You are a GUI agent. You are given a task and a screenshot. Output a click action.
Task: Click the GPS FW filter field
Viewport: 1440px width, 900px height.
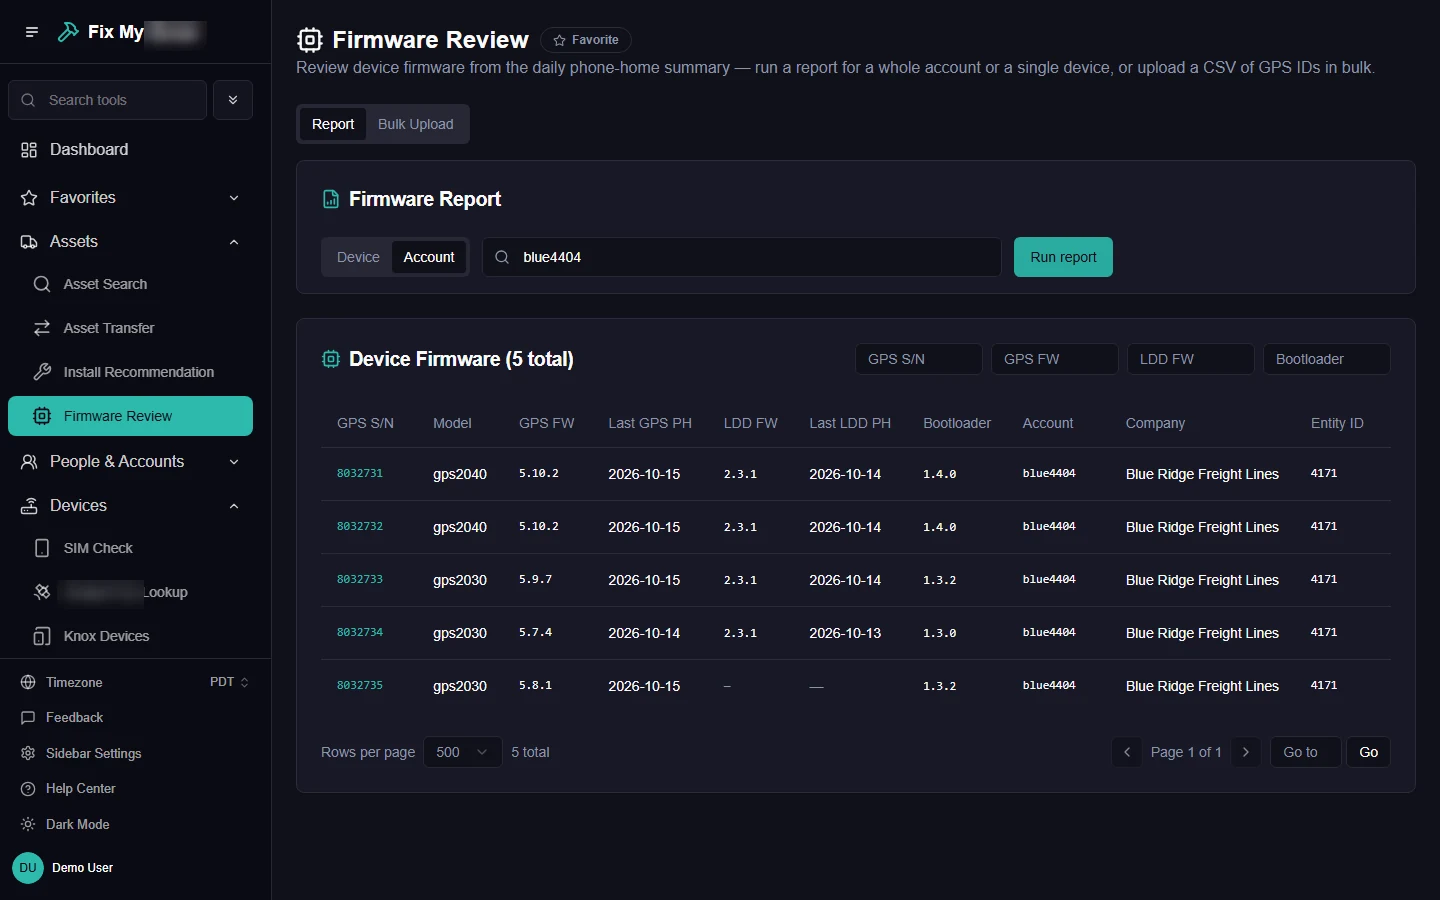point(1054,359)
